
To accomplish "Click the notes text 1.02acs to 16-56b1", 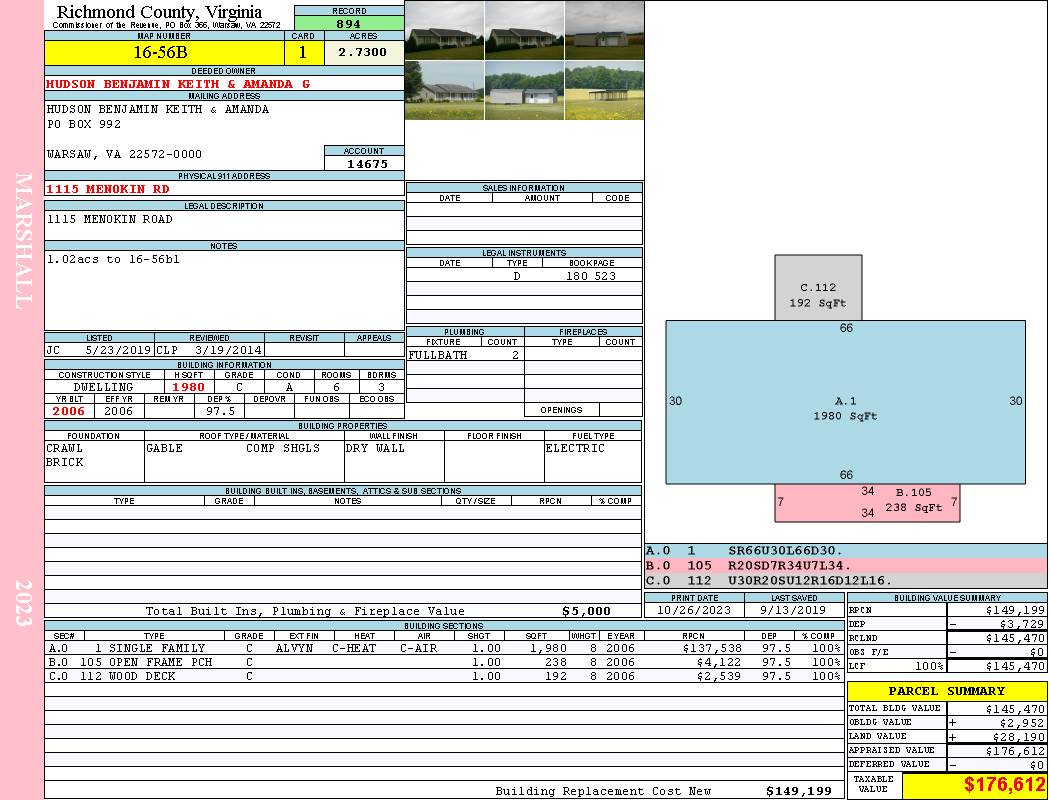I will [113, 259].
